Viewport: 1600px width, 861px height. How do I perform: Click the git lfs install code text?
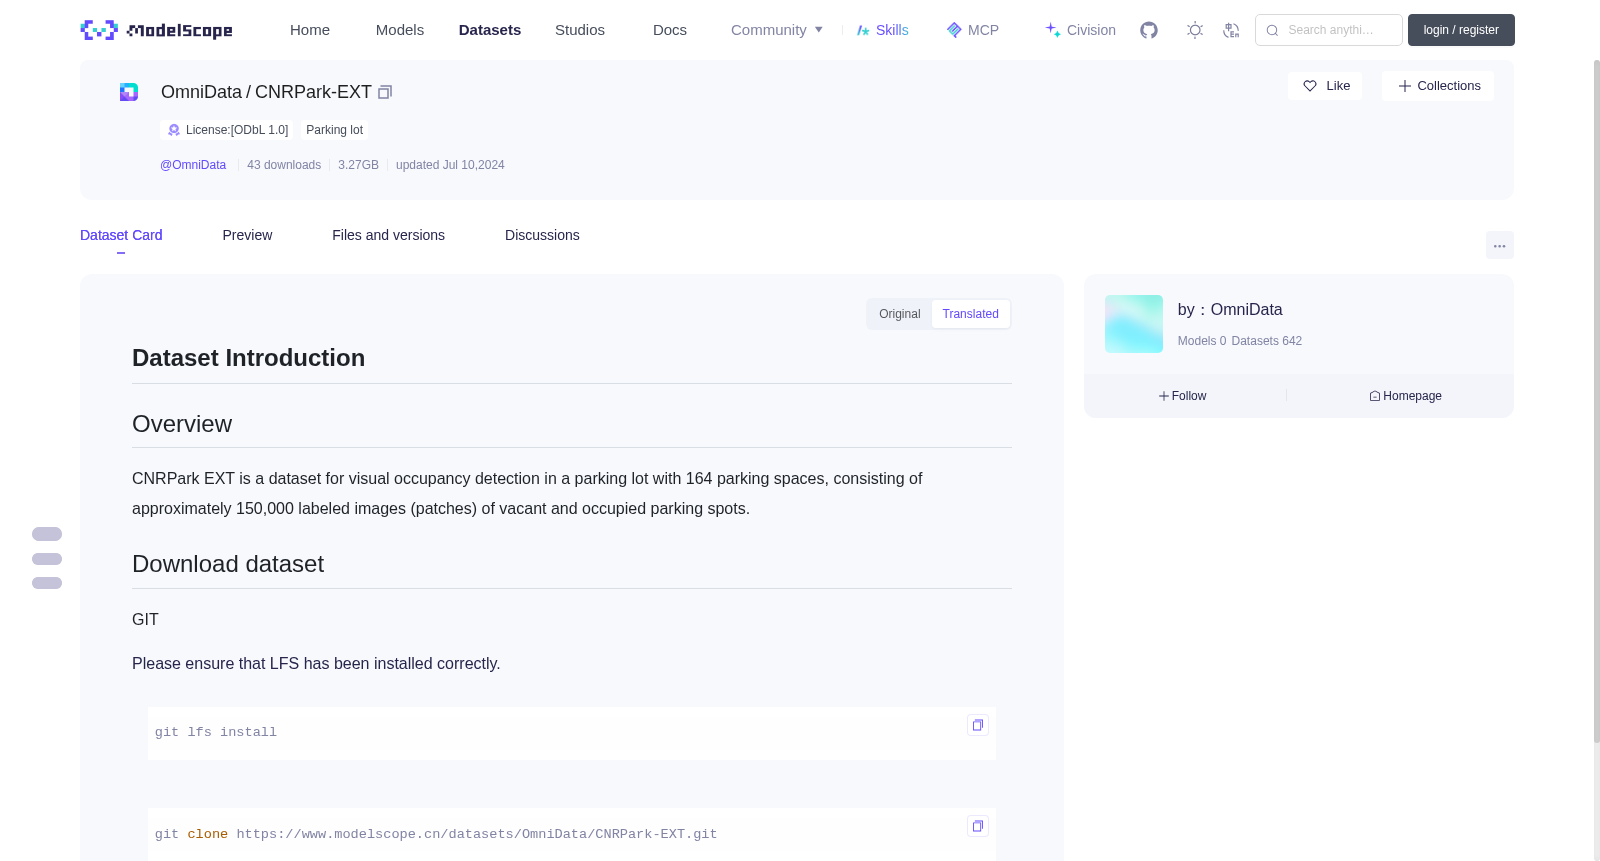pos(216,732)
